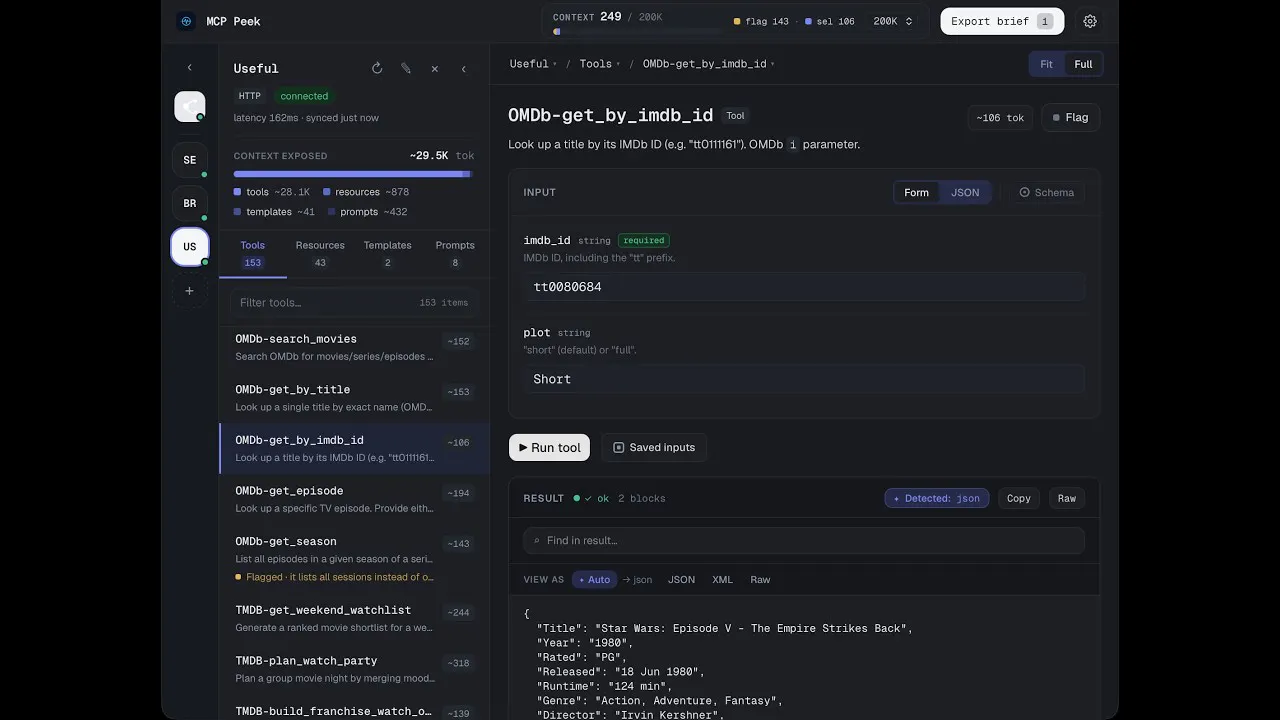Copy the result output
1280x720 pixels.
click(x=1019, y=498)
